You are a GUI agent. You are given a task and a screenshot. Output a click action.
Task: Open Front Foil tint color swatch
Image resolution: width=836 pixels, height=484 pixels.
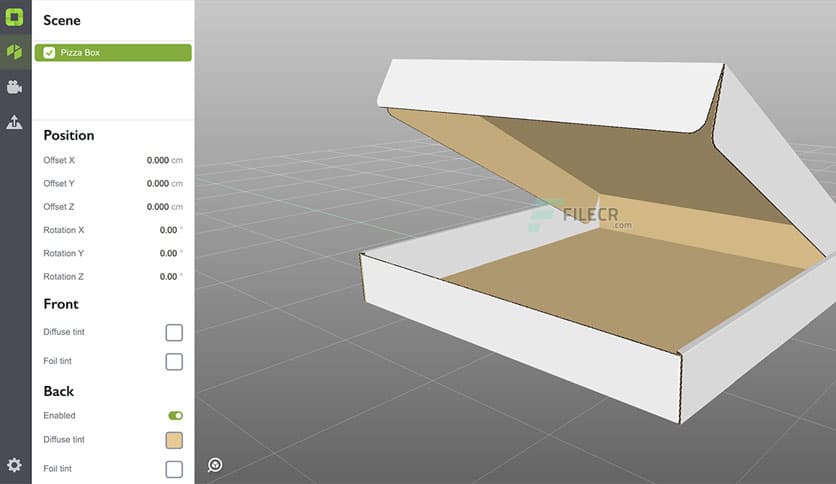click(x=174, y=361)
